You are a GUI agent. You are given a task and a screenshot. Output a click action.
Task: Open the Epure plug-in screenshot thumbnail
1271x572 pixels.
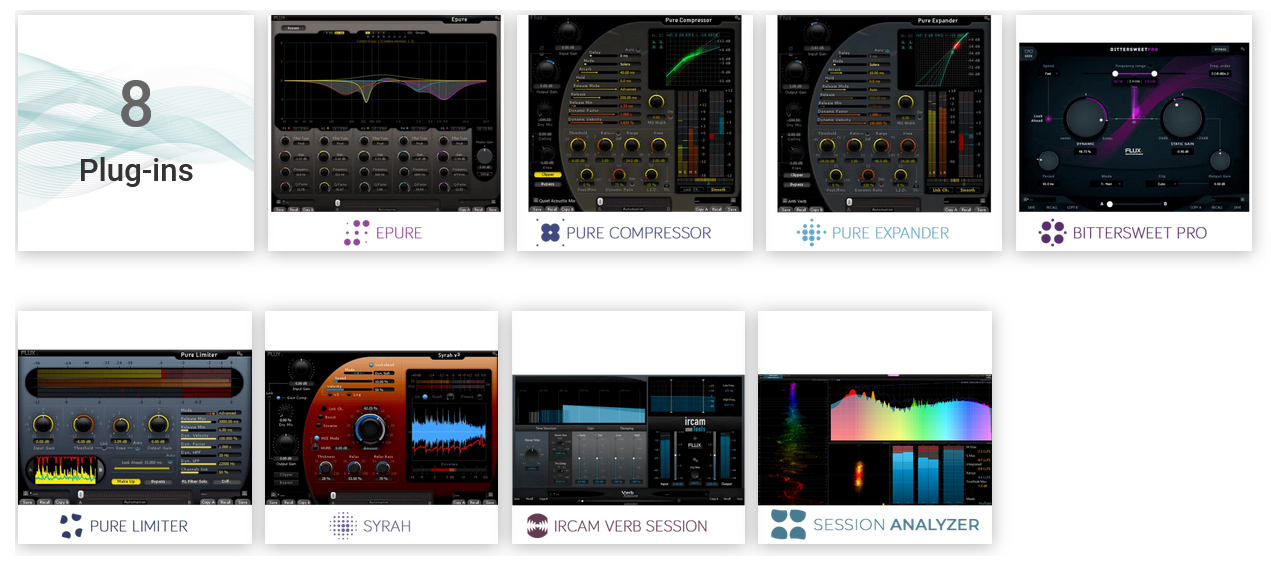(x=385, y=113)
